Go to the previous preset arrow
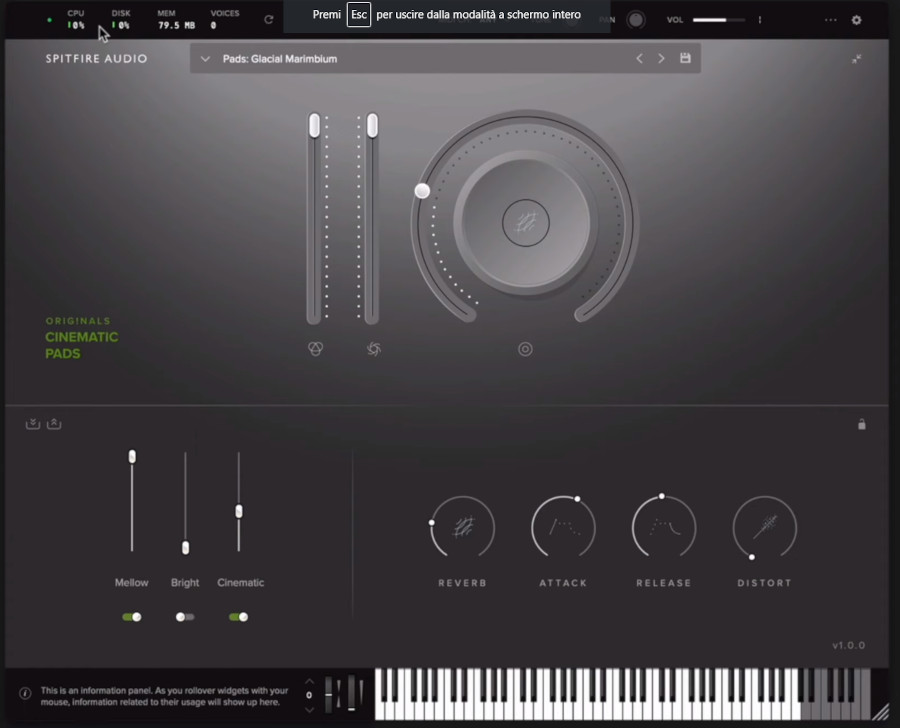Image resolution: width=900 pixels, height=728 pixels. [x=639, y=59]
